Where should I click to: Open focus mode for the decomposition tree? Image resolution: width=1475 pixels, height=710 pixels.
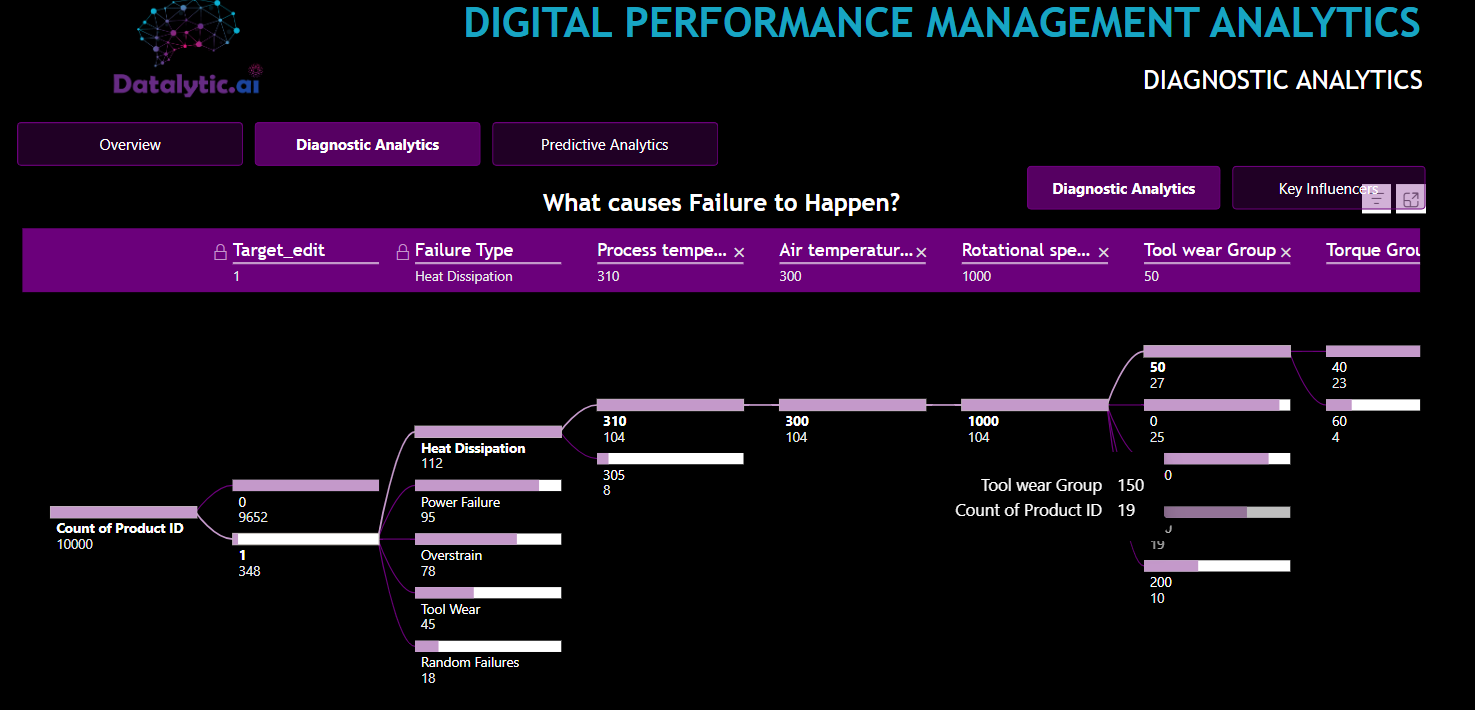click(x=1411, y=199)
